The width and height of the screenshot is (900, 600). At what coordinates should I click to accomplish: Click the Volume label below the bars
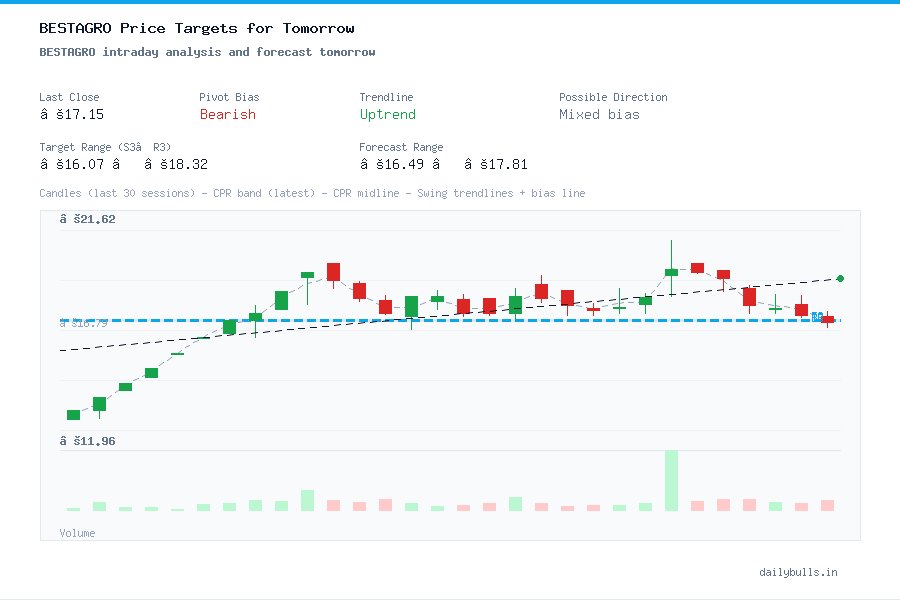(x=77, y=533)
